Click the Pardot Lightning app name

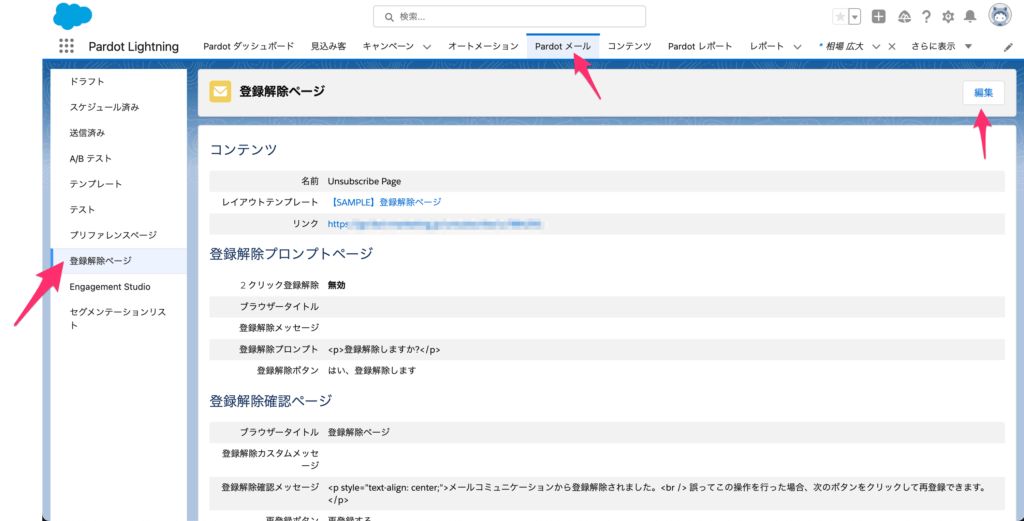coord(133,46)
